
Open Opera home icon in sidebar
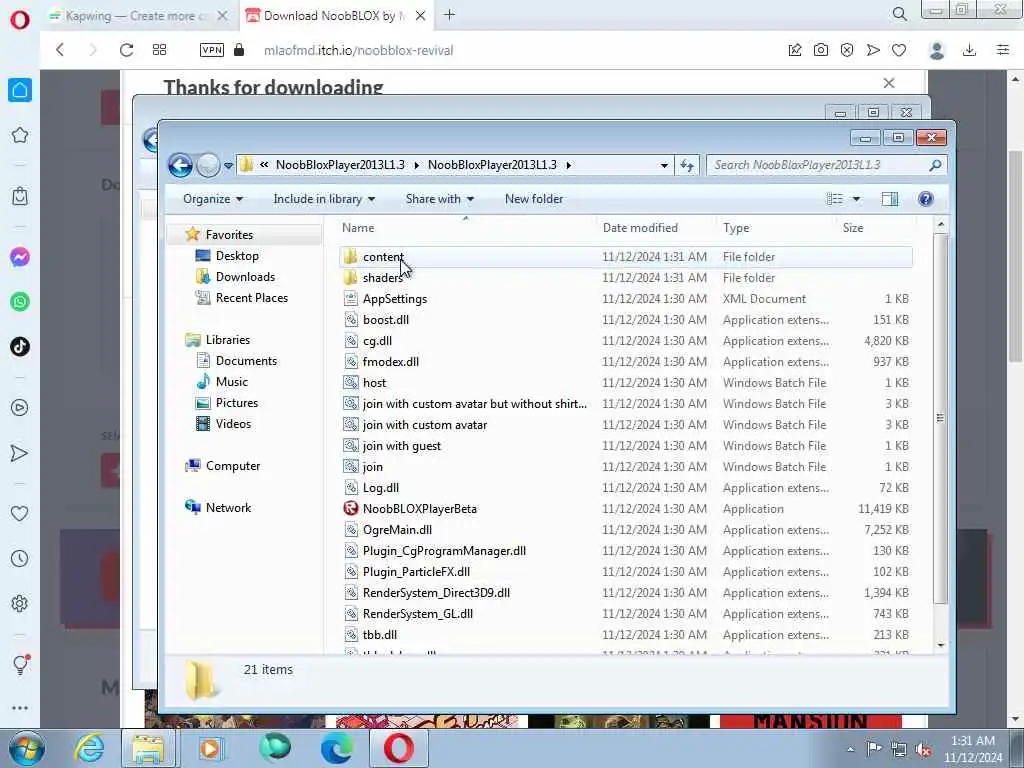(x=20, y=90)
